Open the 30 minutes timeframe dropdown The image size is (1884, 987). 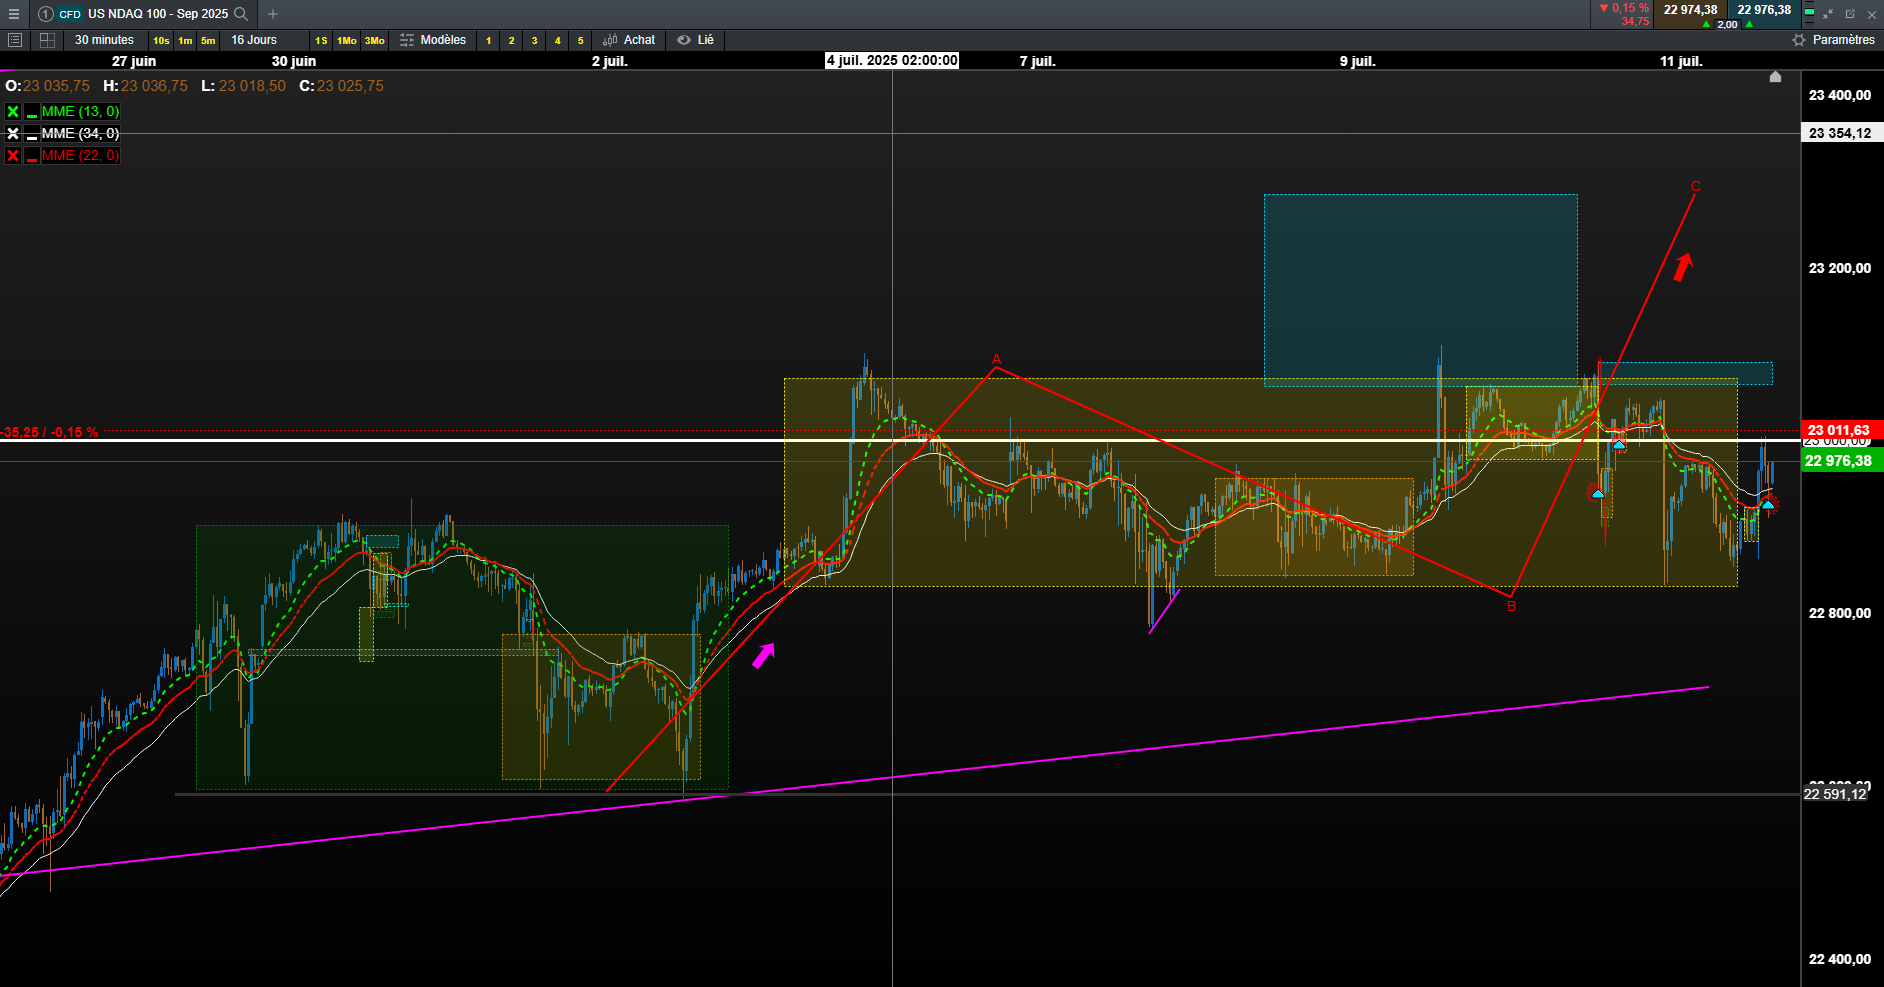(x=104, y=40)
